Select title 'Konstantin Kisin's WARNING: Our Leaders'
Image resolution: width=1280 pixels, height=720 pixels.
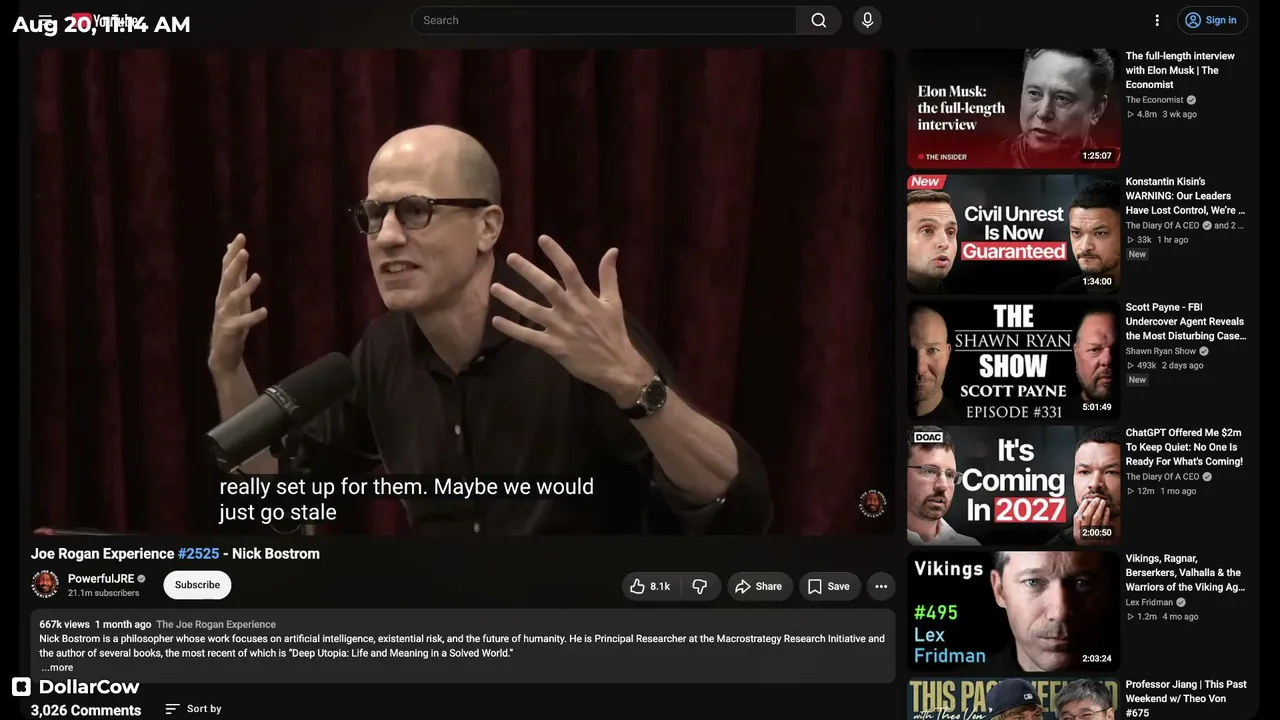[x=1186, y=196]
